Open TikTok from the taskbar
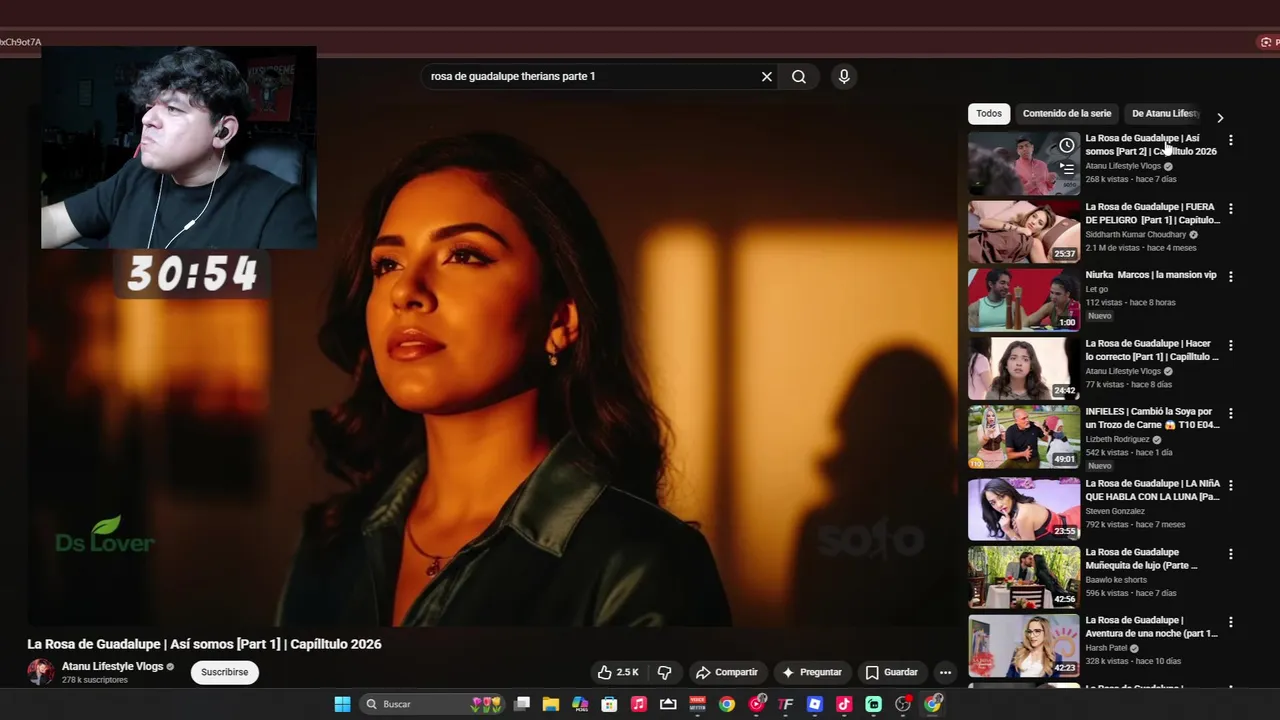Screen dimensions: 1280x720 tap(844, 704)
